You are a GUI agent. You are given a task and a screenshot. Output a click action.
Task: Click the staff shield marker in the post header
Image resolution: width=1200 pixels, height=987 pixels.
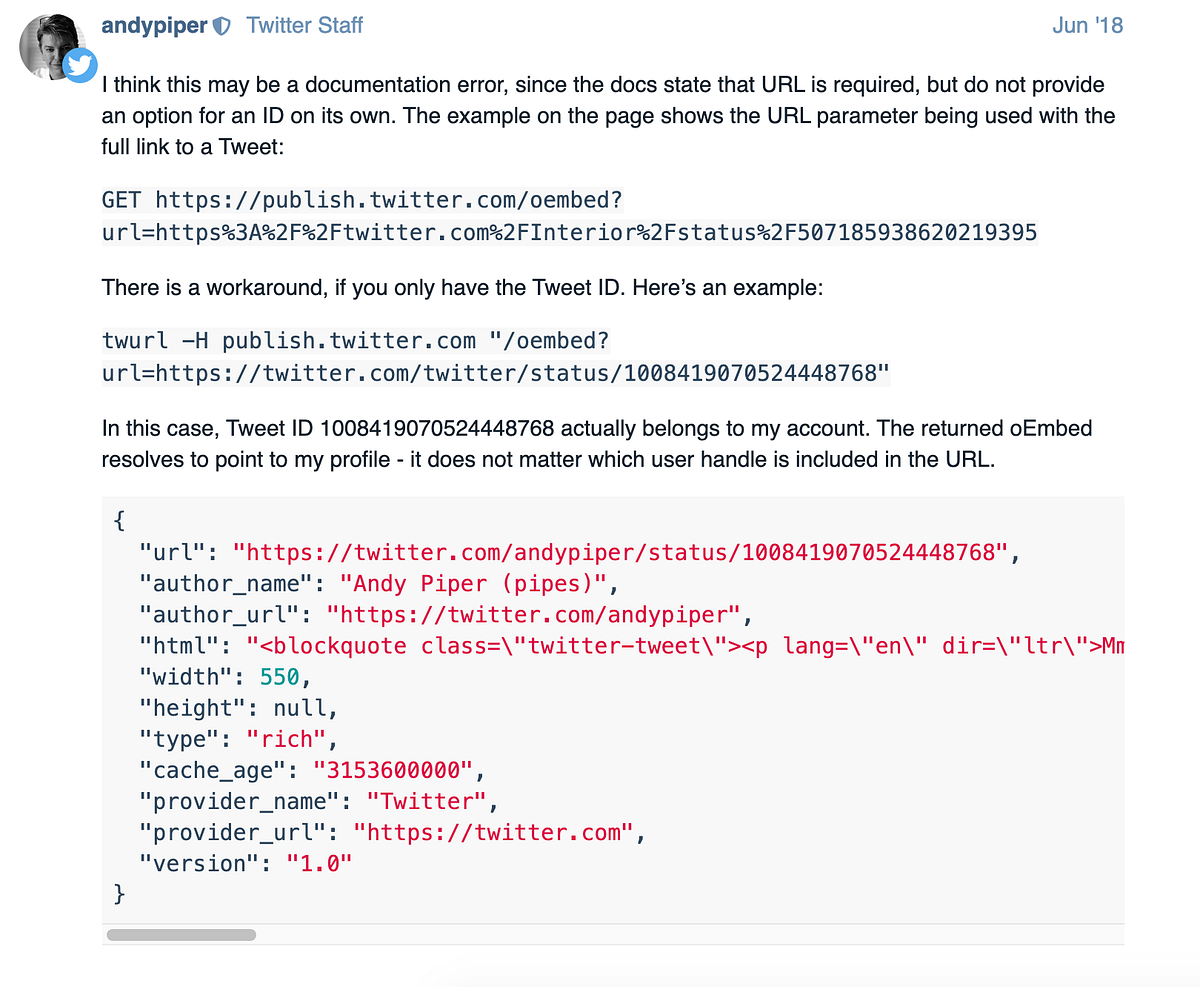[x=220, y=24]
